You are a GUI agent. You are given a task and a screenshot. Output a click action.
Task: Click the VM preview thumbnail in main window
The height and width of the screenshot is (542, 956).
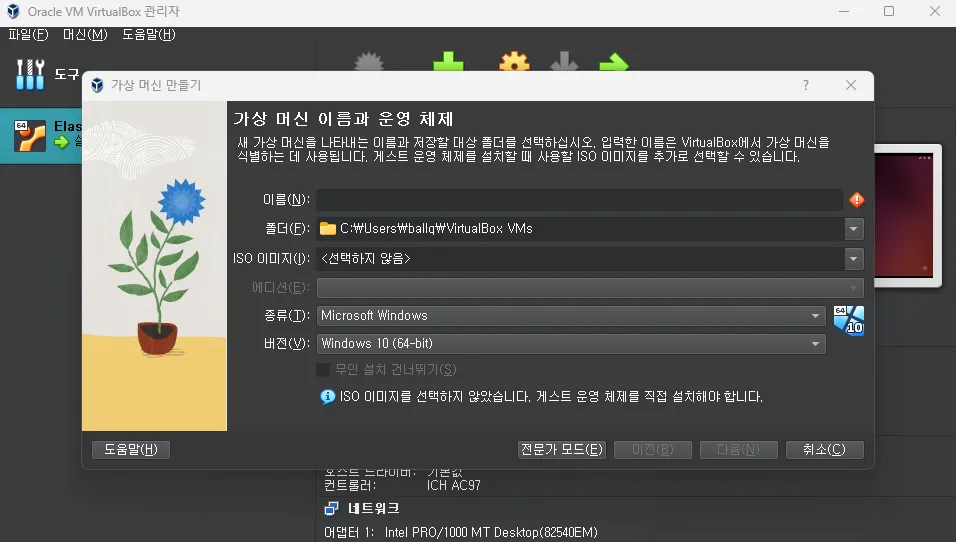pyautogui.click(x=907, y=215)
